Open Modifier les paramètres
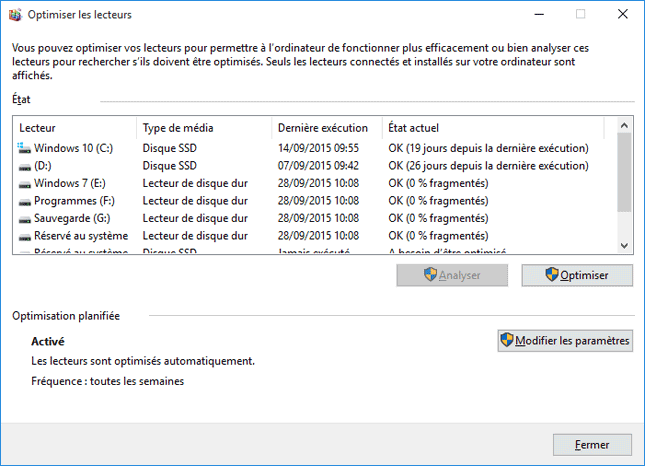 pyautogui.click(x=565, y=341)
